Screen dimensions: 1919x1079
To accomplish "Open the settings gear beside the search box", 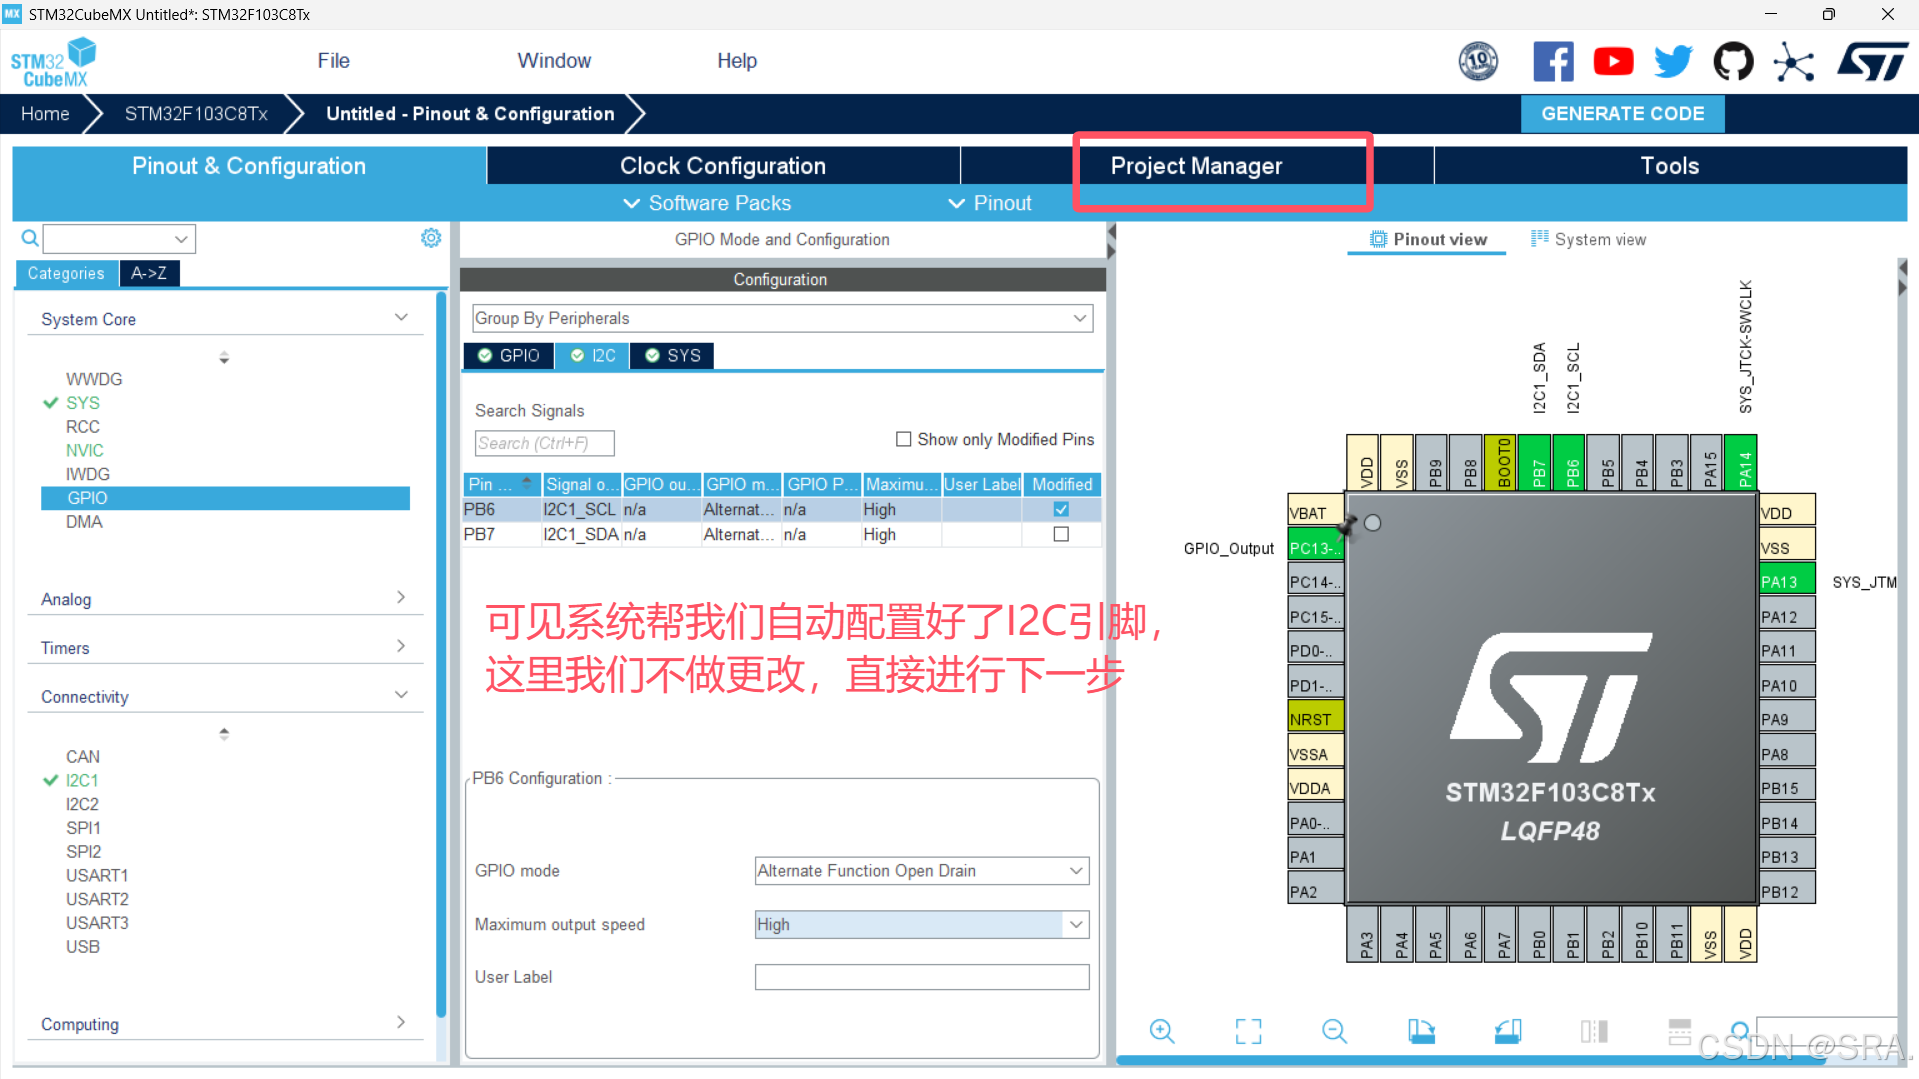I will 431,237.
